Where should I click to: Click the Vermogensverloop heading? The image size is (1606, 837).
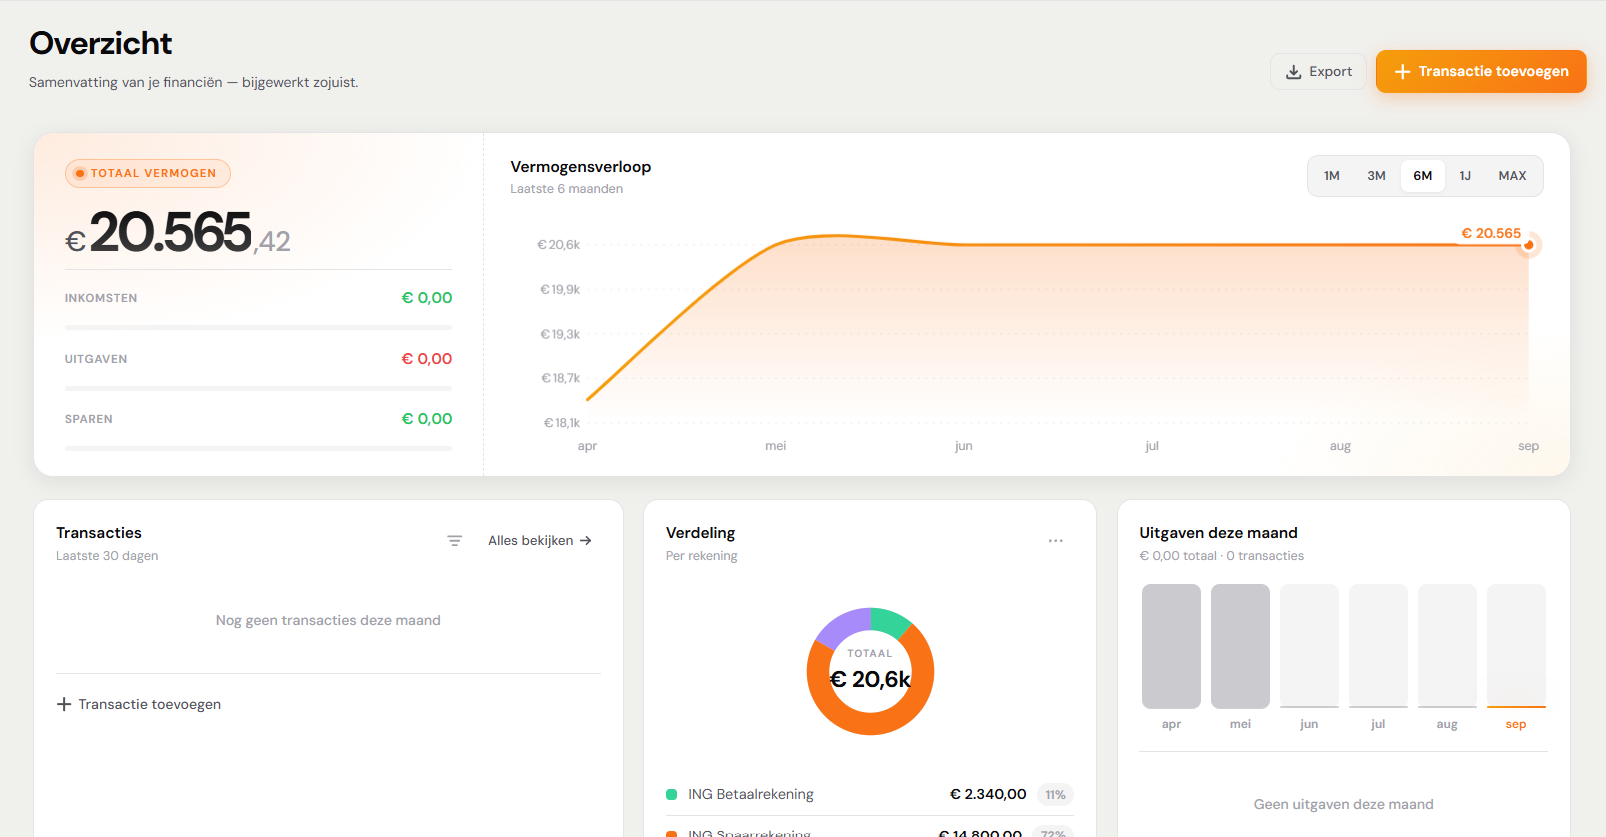[x=581, y=167]
